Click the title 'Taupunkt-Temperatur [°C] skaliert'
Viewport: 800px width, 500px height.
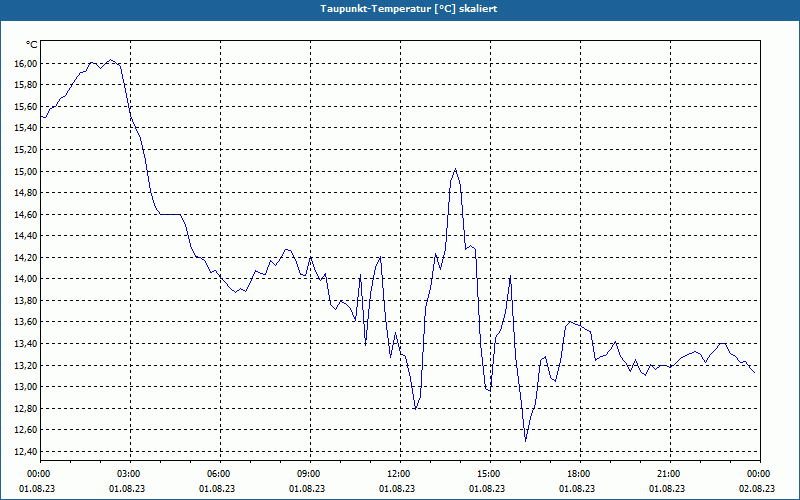pyautogui.click(x=409, y=9)
